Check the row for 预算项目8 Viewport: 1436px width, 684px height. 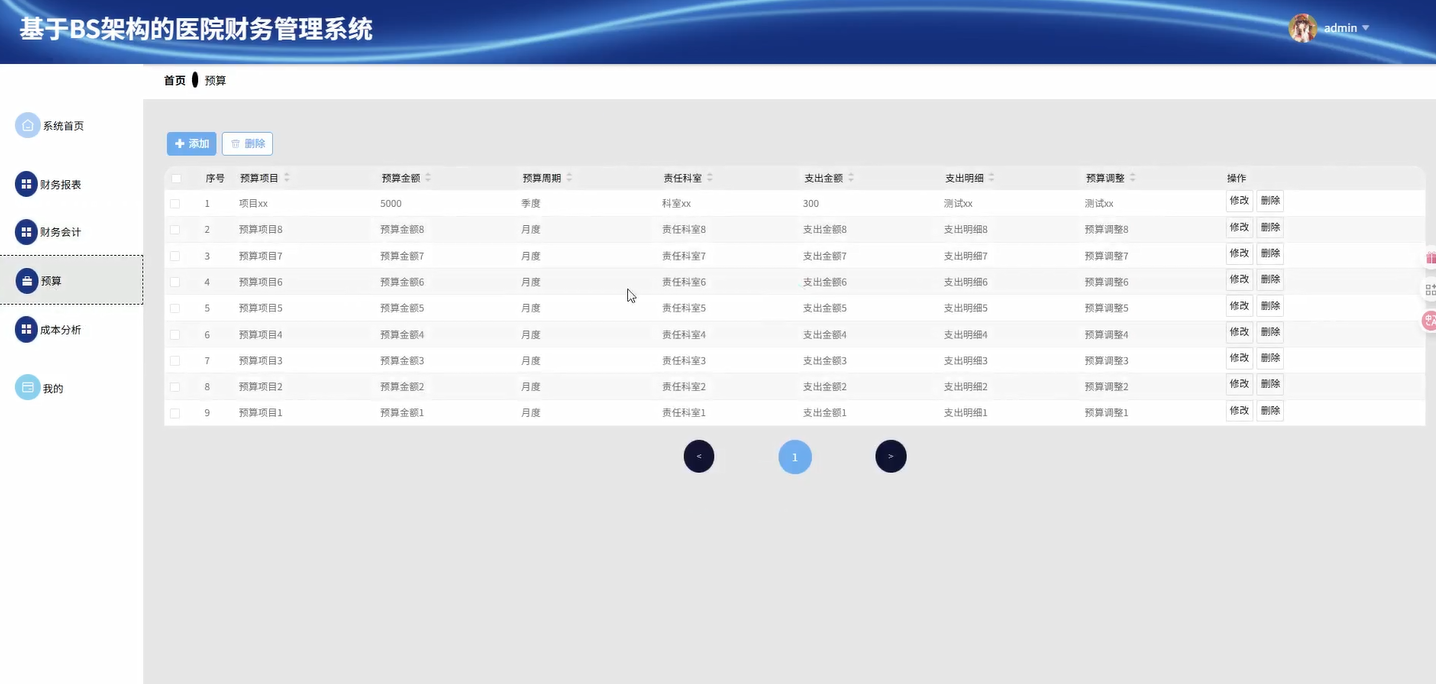click(x=175, y=229)
